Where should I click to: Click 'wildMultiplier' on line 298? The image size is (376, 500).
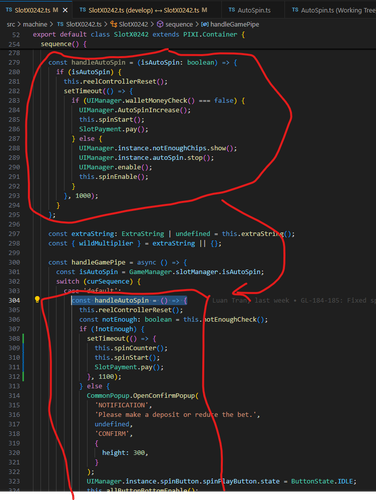[x=106, y=243]
